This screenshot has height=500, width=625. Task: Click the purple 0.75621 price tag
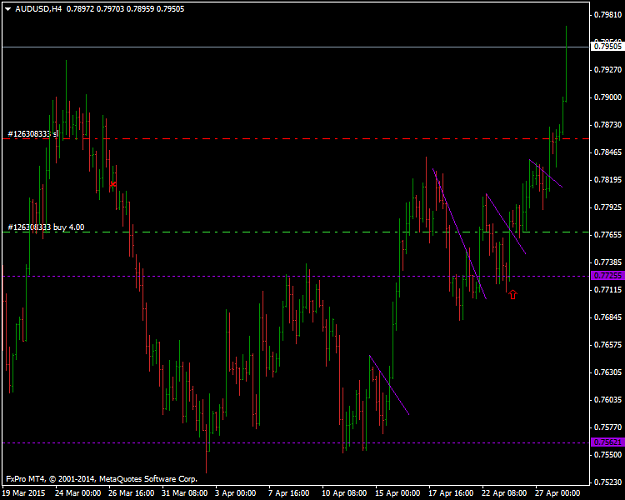[607, 442]
